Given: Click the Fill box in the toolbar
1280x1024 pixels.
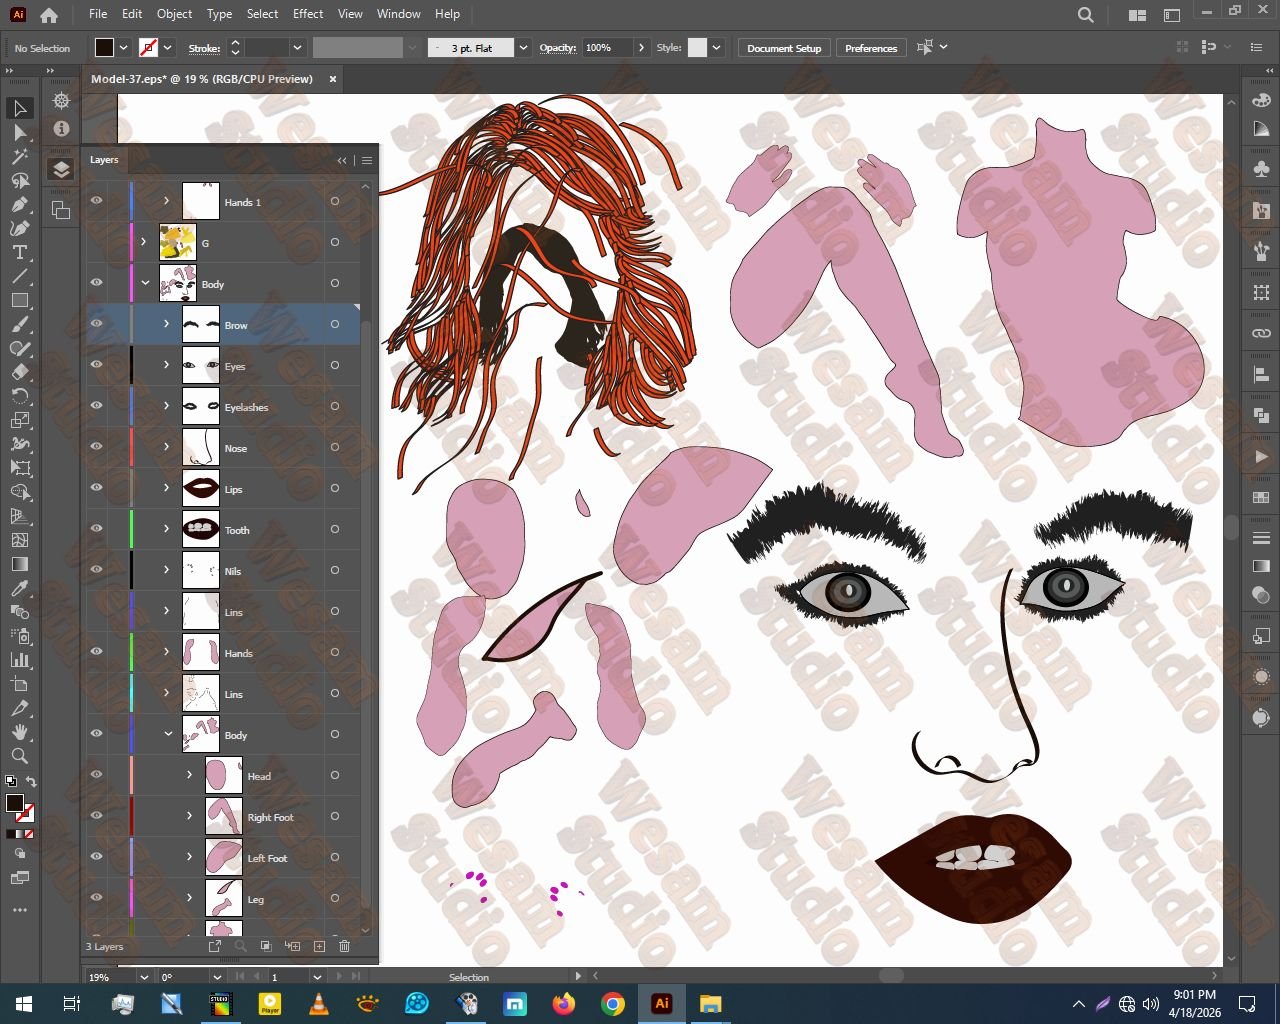Looking at the screenshot, I should [14, 803].
